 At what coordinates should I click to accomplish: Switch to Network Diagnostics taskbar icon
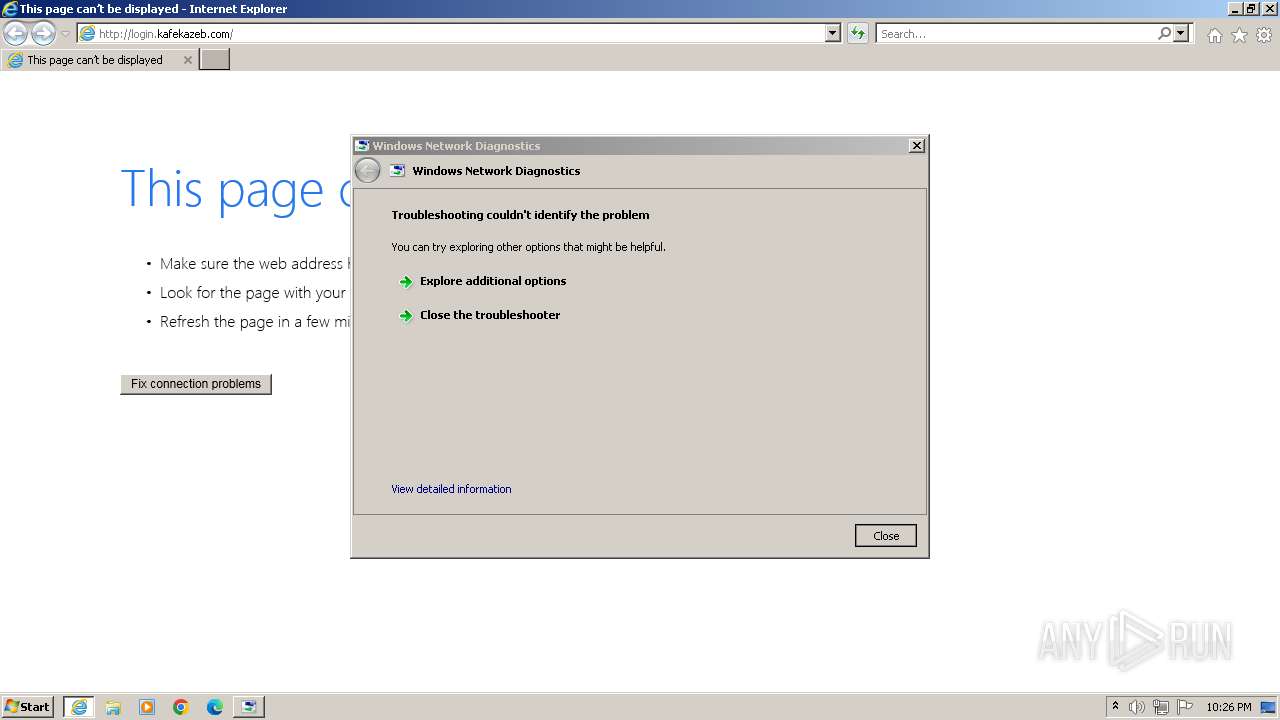[249, 707]
